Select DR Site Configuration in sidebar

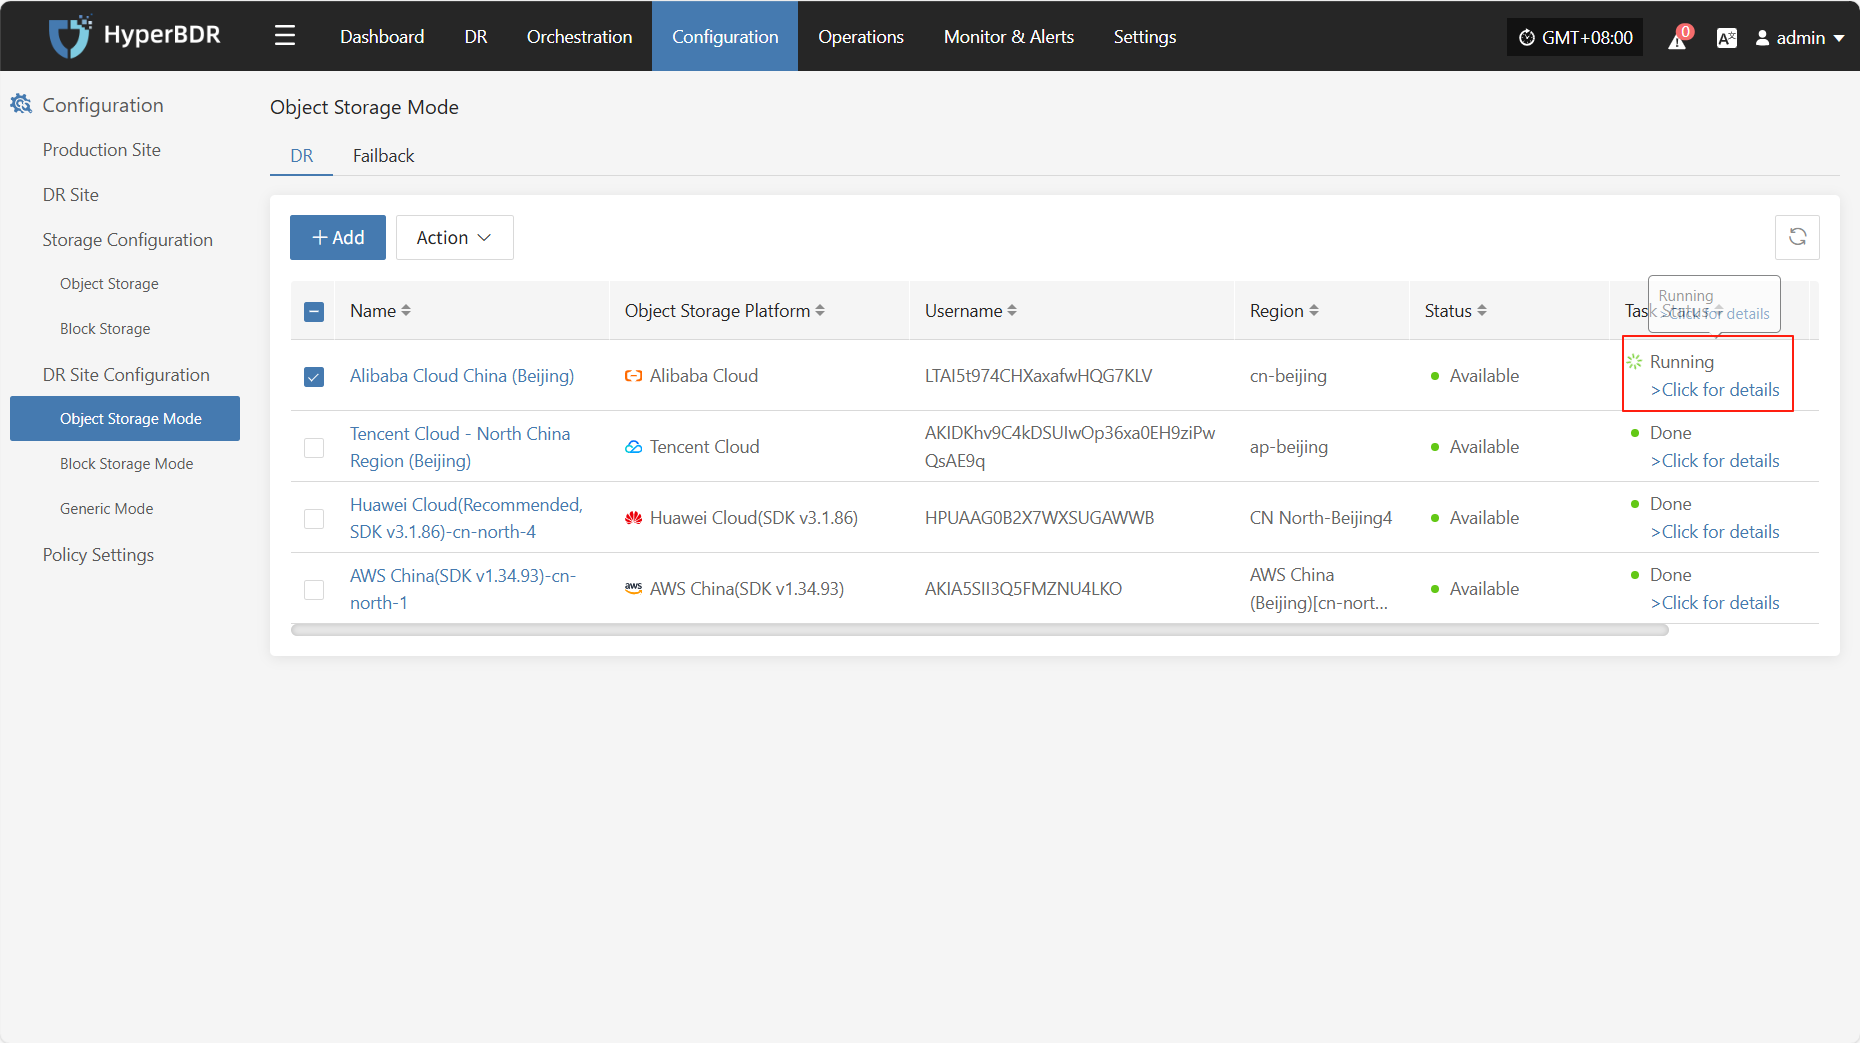126,375
